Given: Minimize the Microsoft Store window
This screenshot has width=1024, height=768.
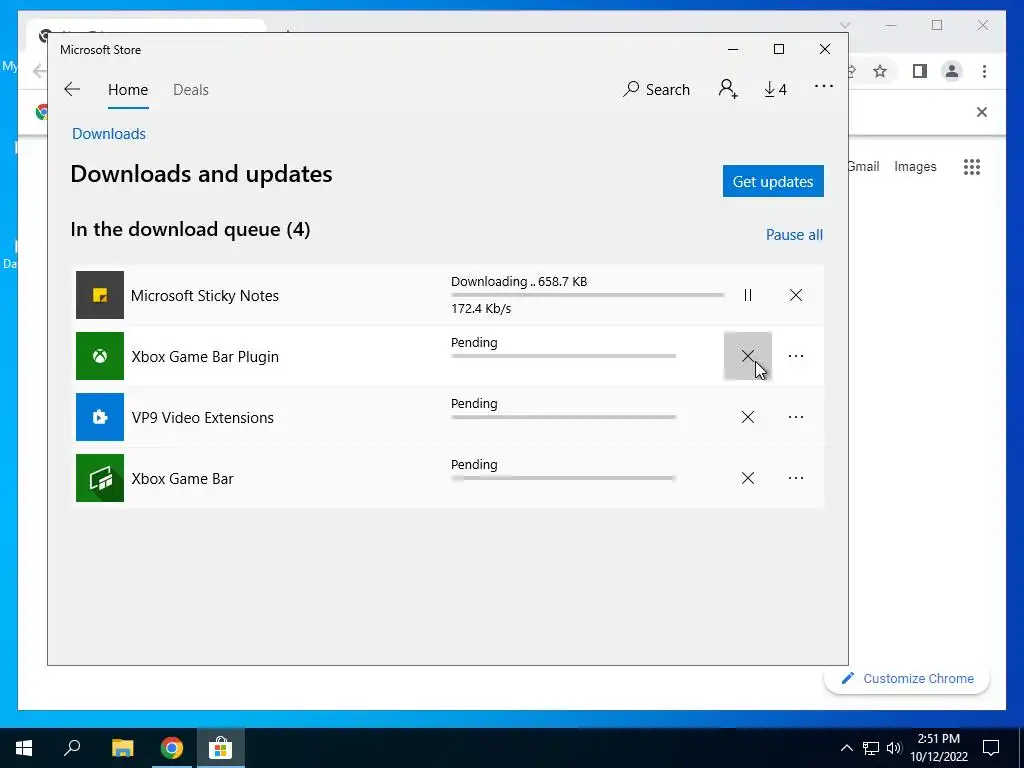Looking at the screenshot, I should tap(733, 49).
